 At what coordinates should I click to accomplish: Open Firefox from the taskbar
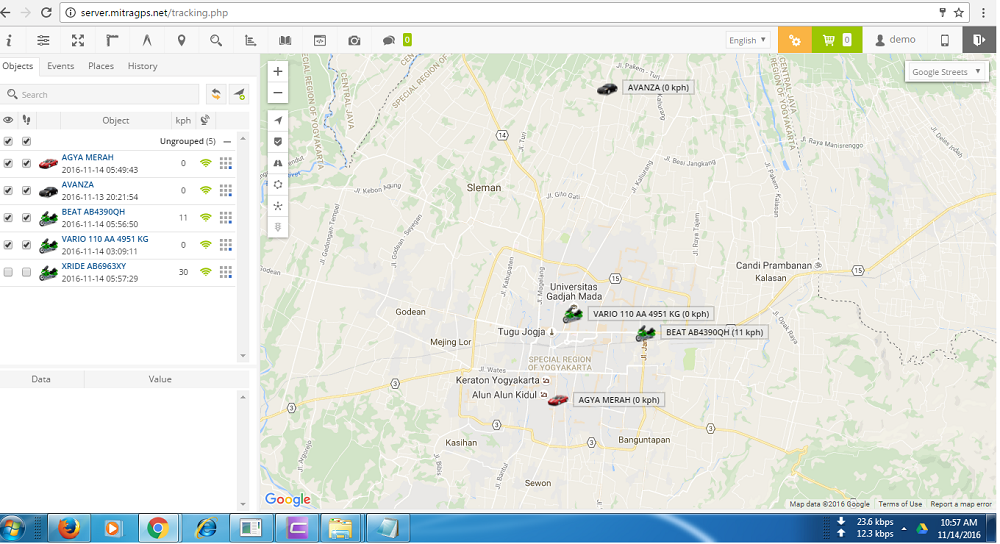point(69,529)
